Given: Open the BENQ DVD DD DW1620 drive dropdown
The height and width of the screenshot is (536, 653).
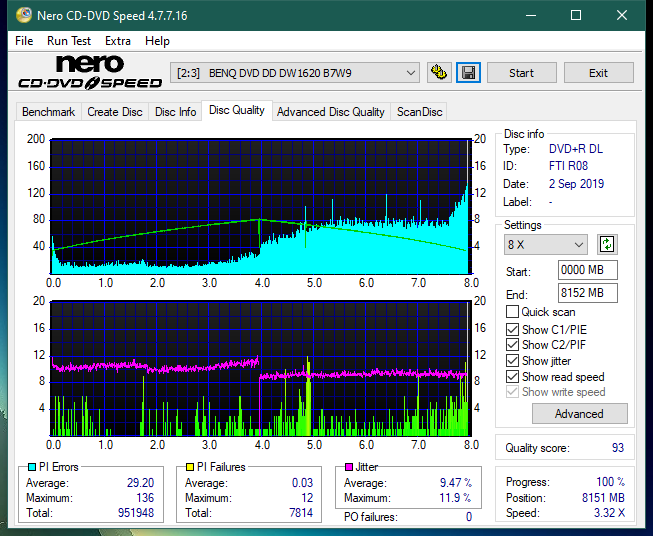Looking at the screenshot, I should [x=294, y=73].
